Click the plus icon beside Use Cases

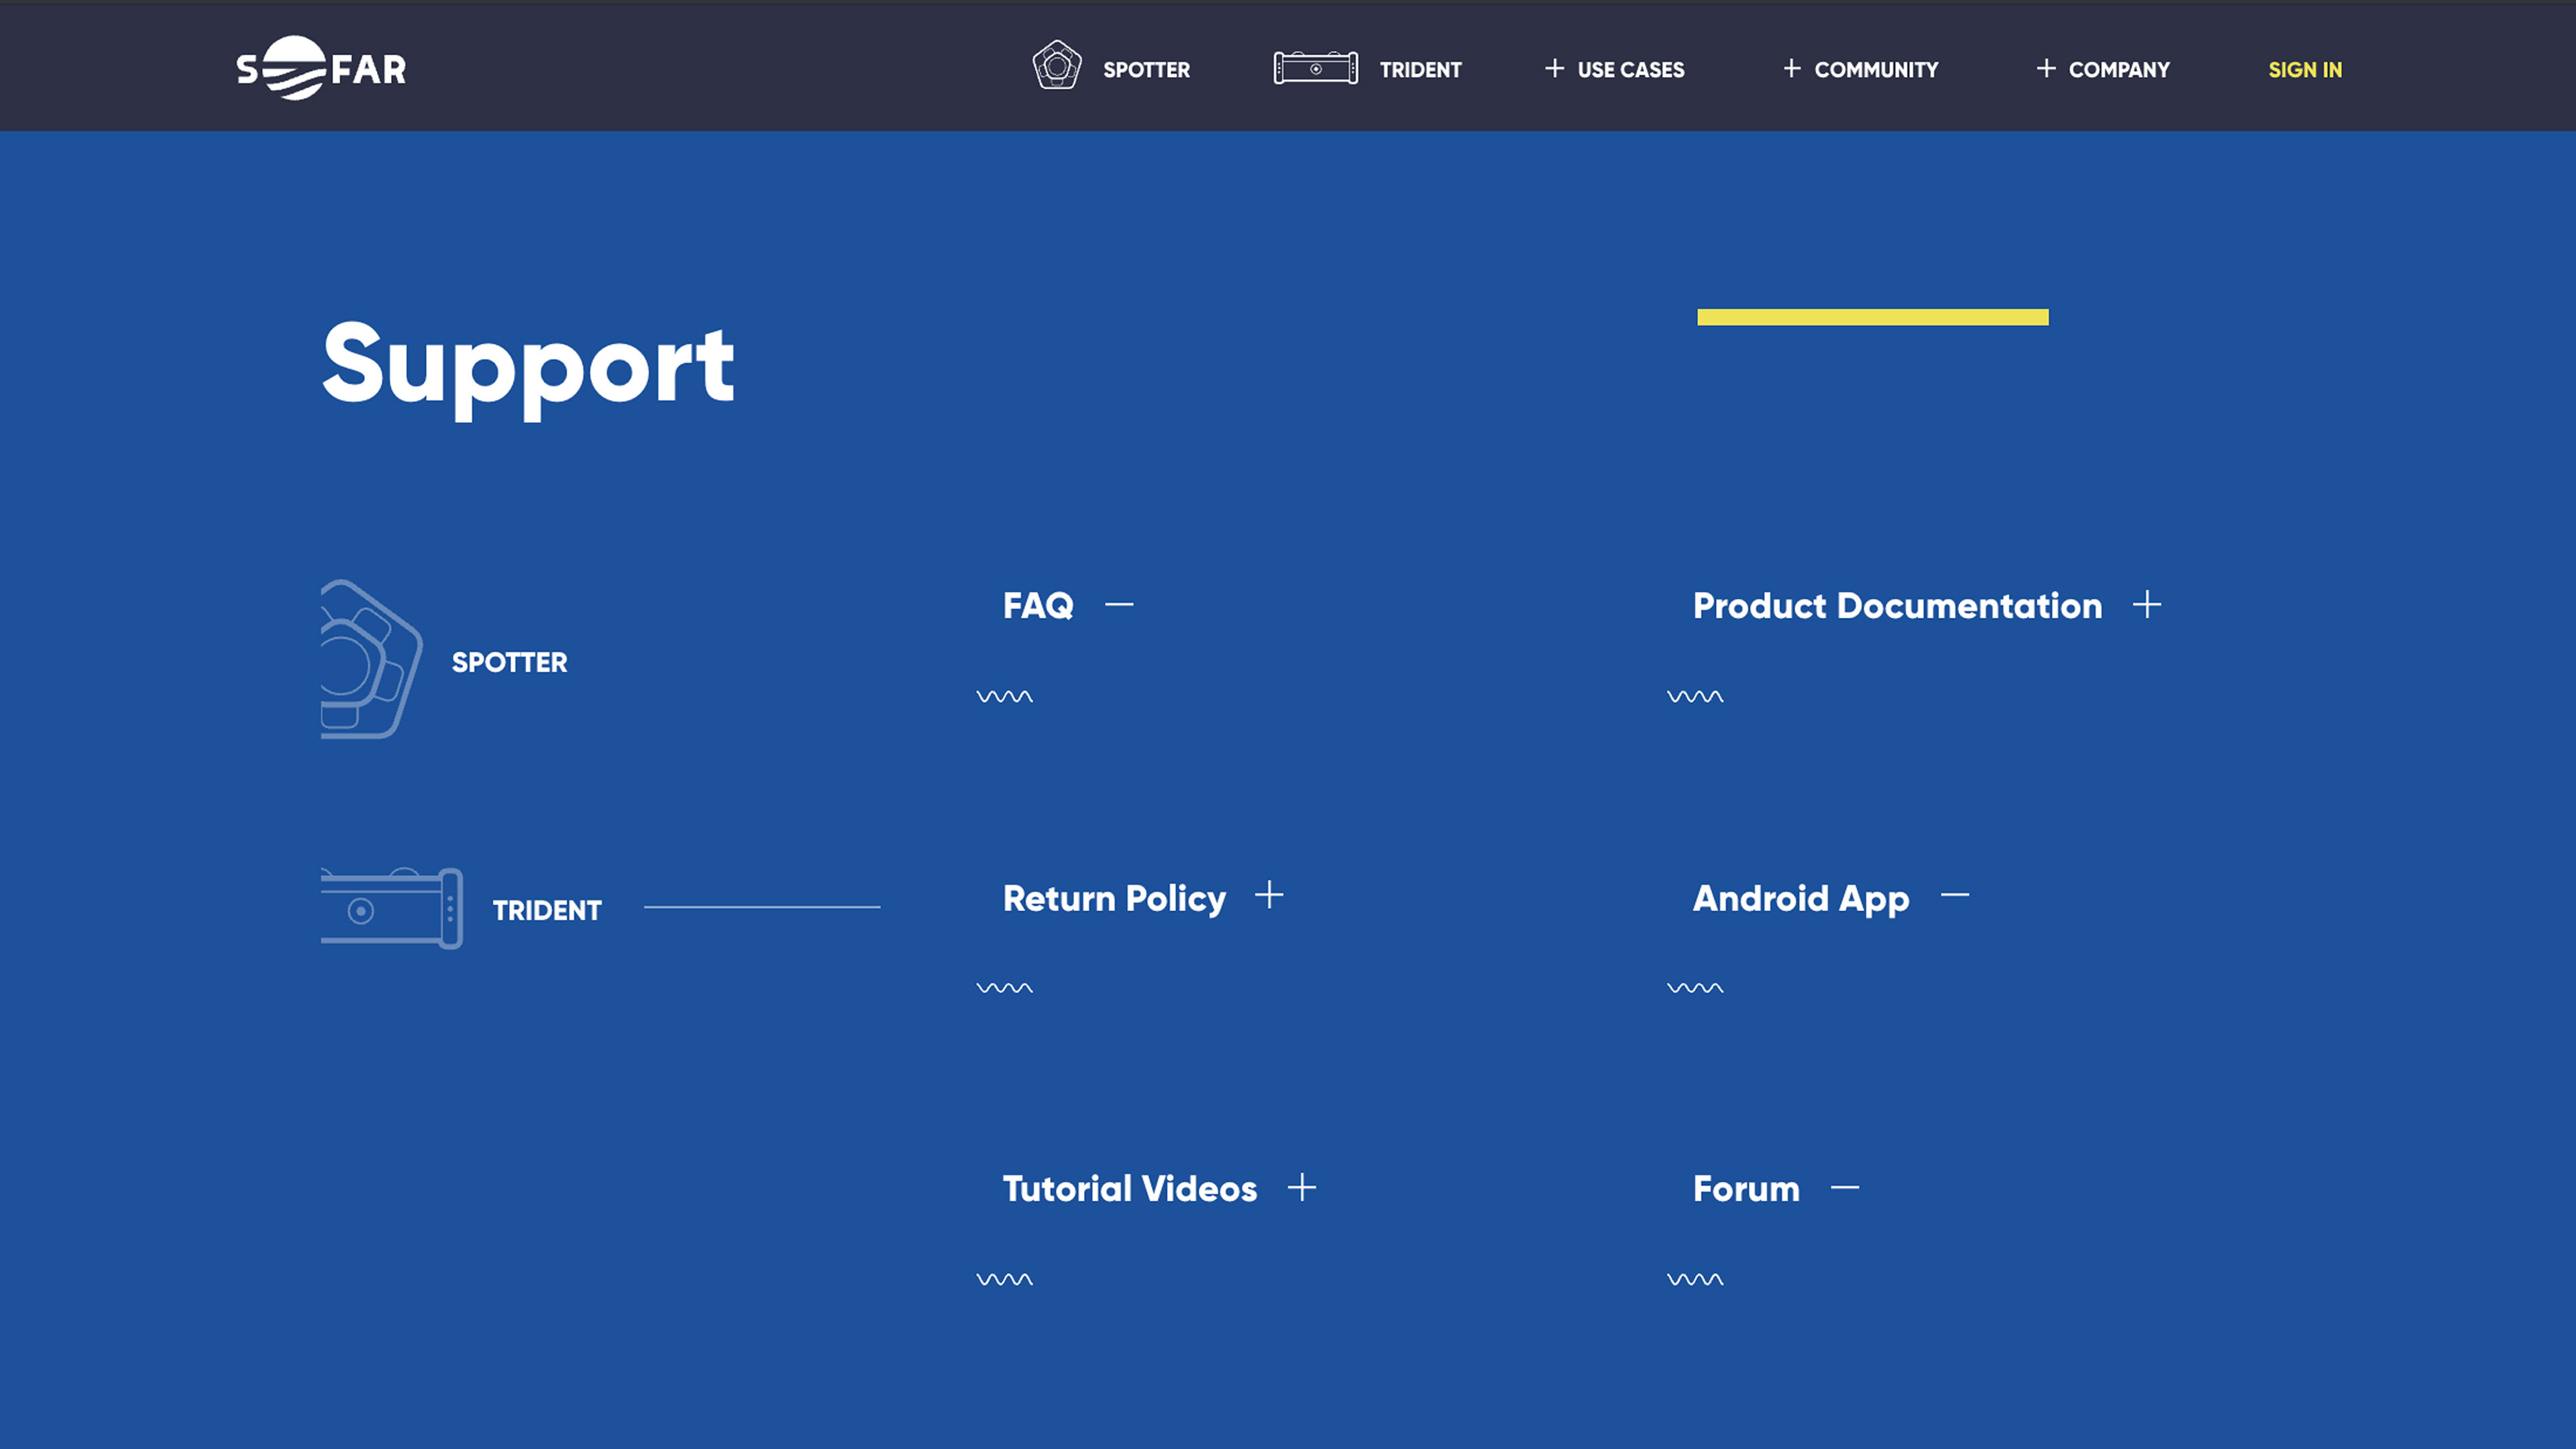tap(1554, 68)
